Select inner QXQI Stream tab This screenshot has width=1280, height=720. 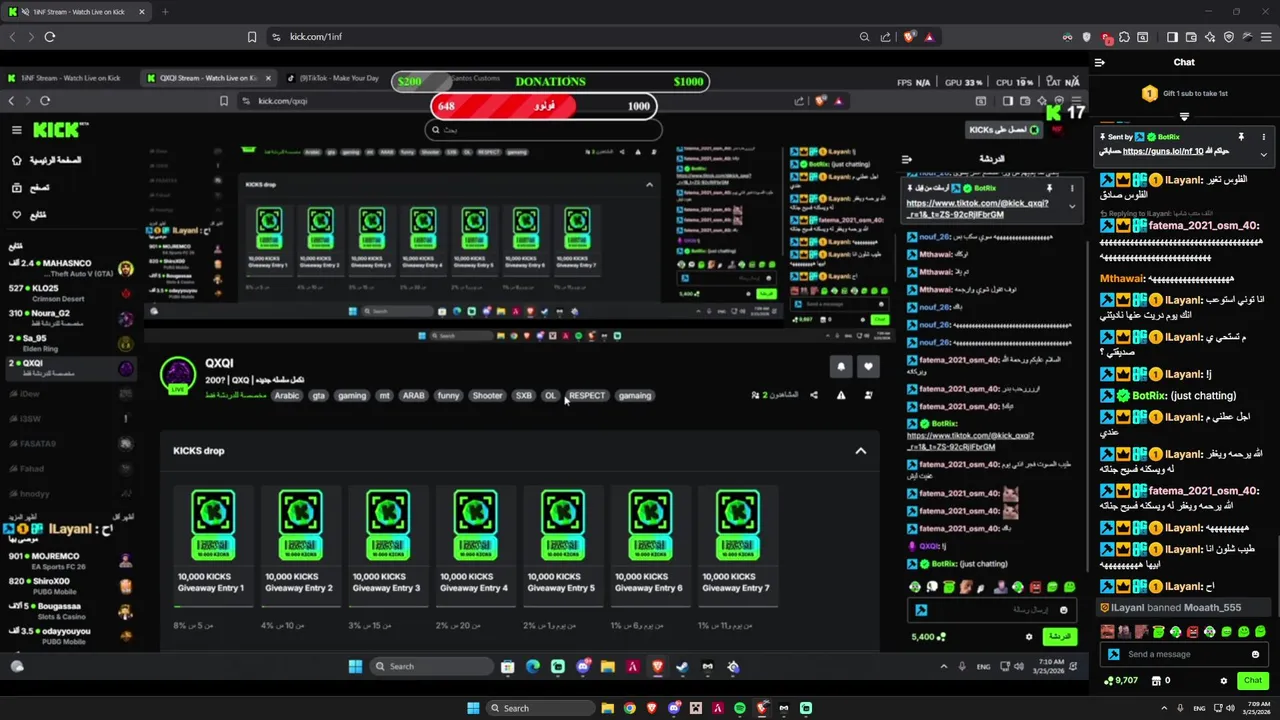pos(207,78)
